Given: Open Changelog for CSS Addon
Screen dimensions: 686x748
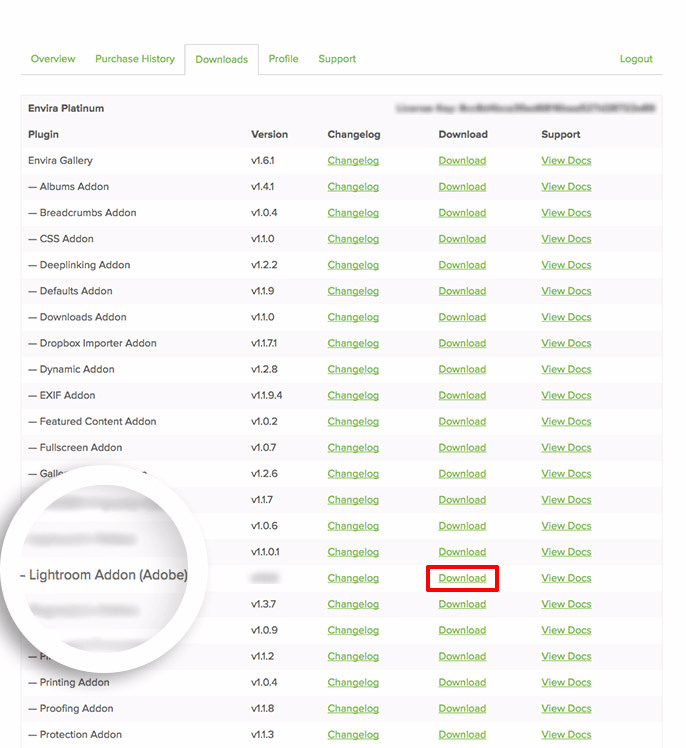Looking at the screenshot, I should pyautogui.click(x=353, y=239).
